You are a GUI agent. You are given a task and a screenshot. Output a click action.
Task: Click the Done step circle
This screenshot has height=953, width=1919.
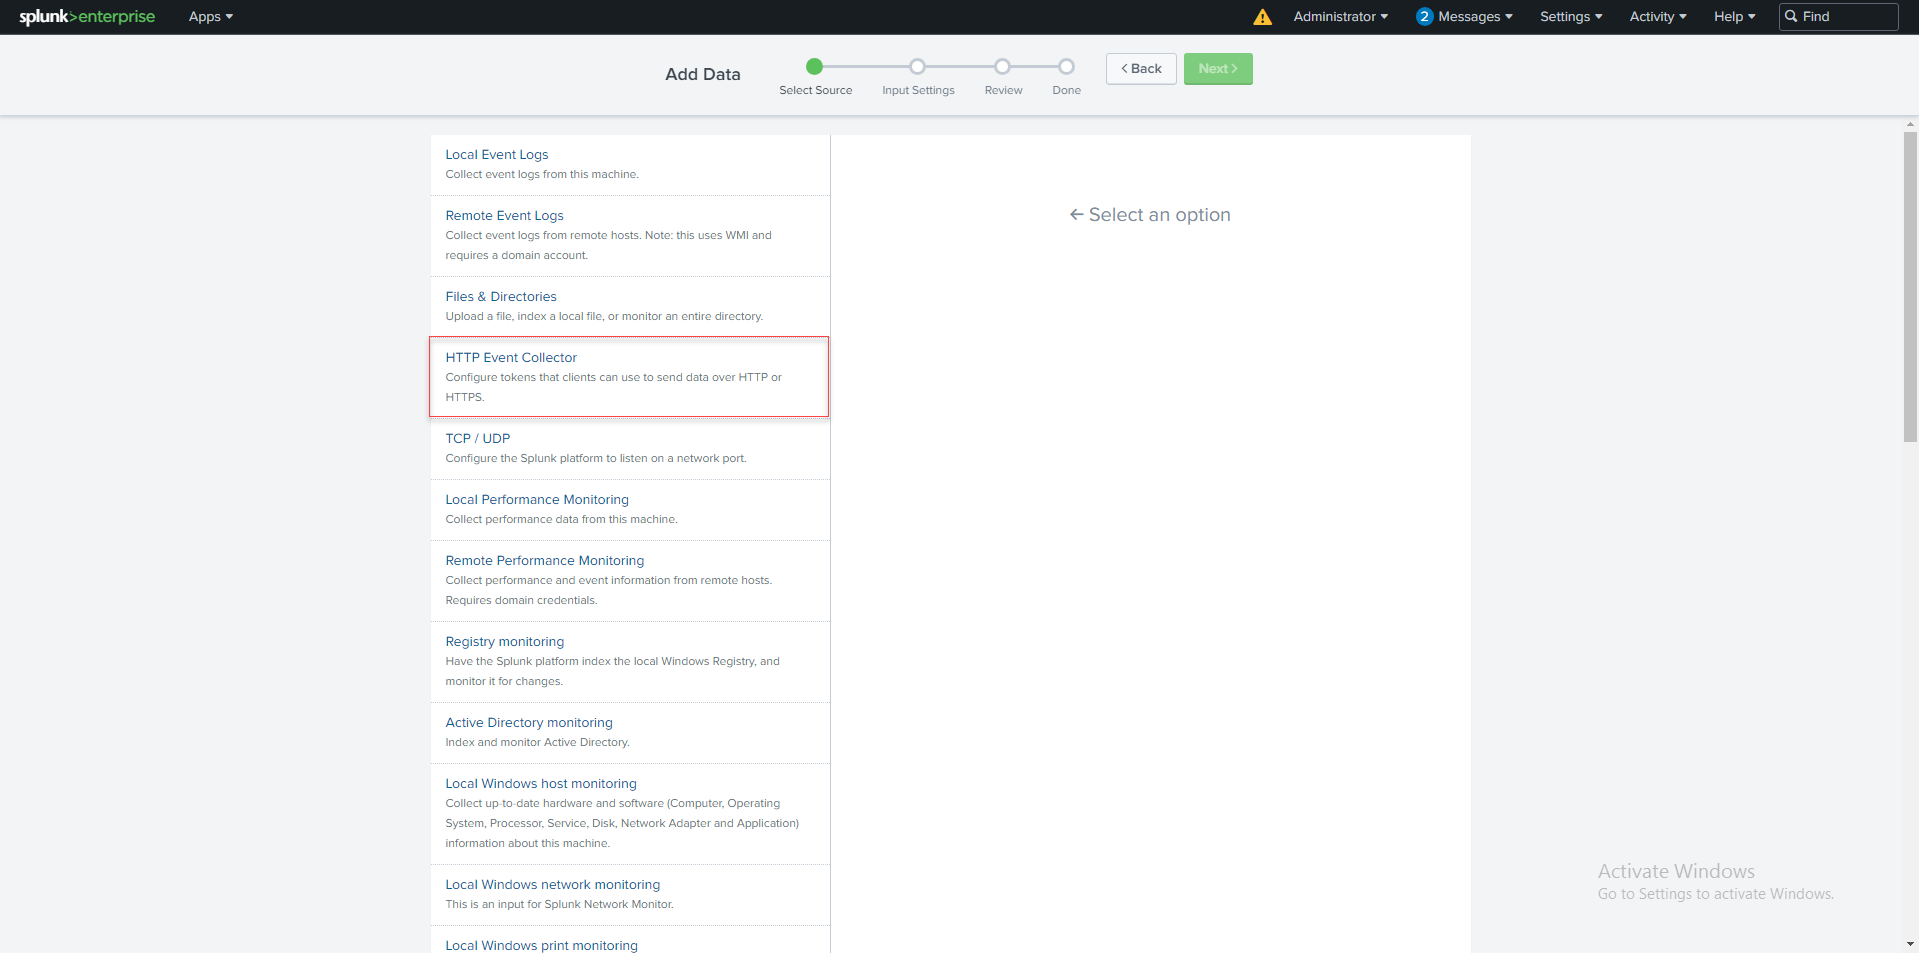click(1066, 66)
